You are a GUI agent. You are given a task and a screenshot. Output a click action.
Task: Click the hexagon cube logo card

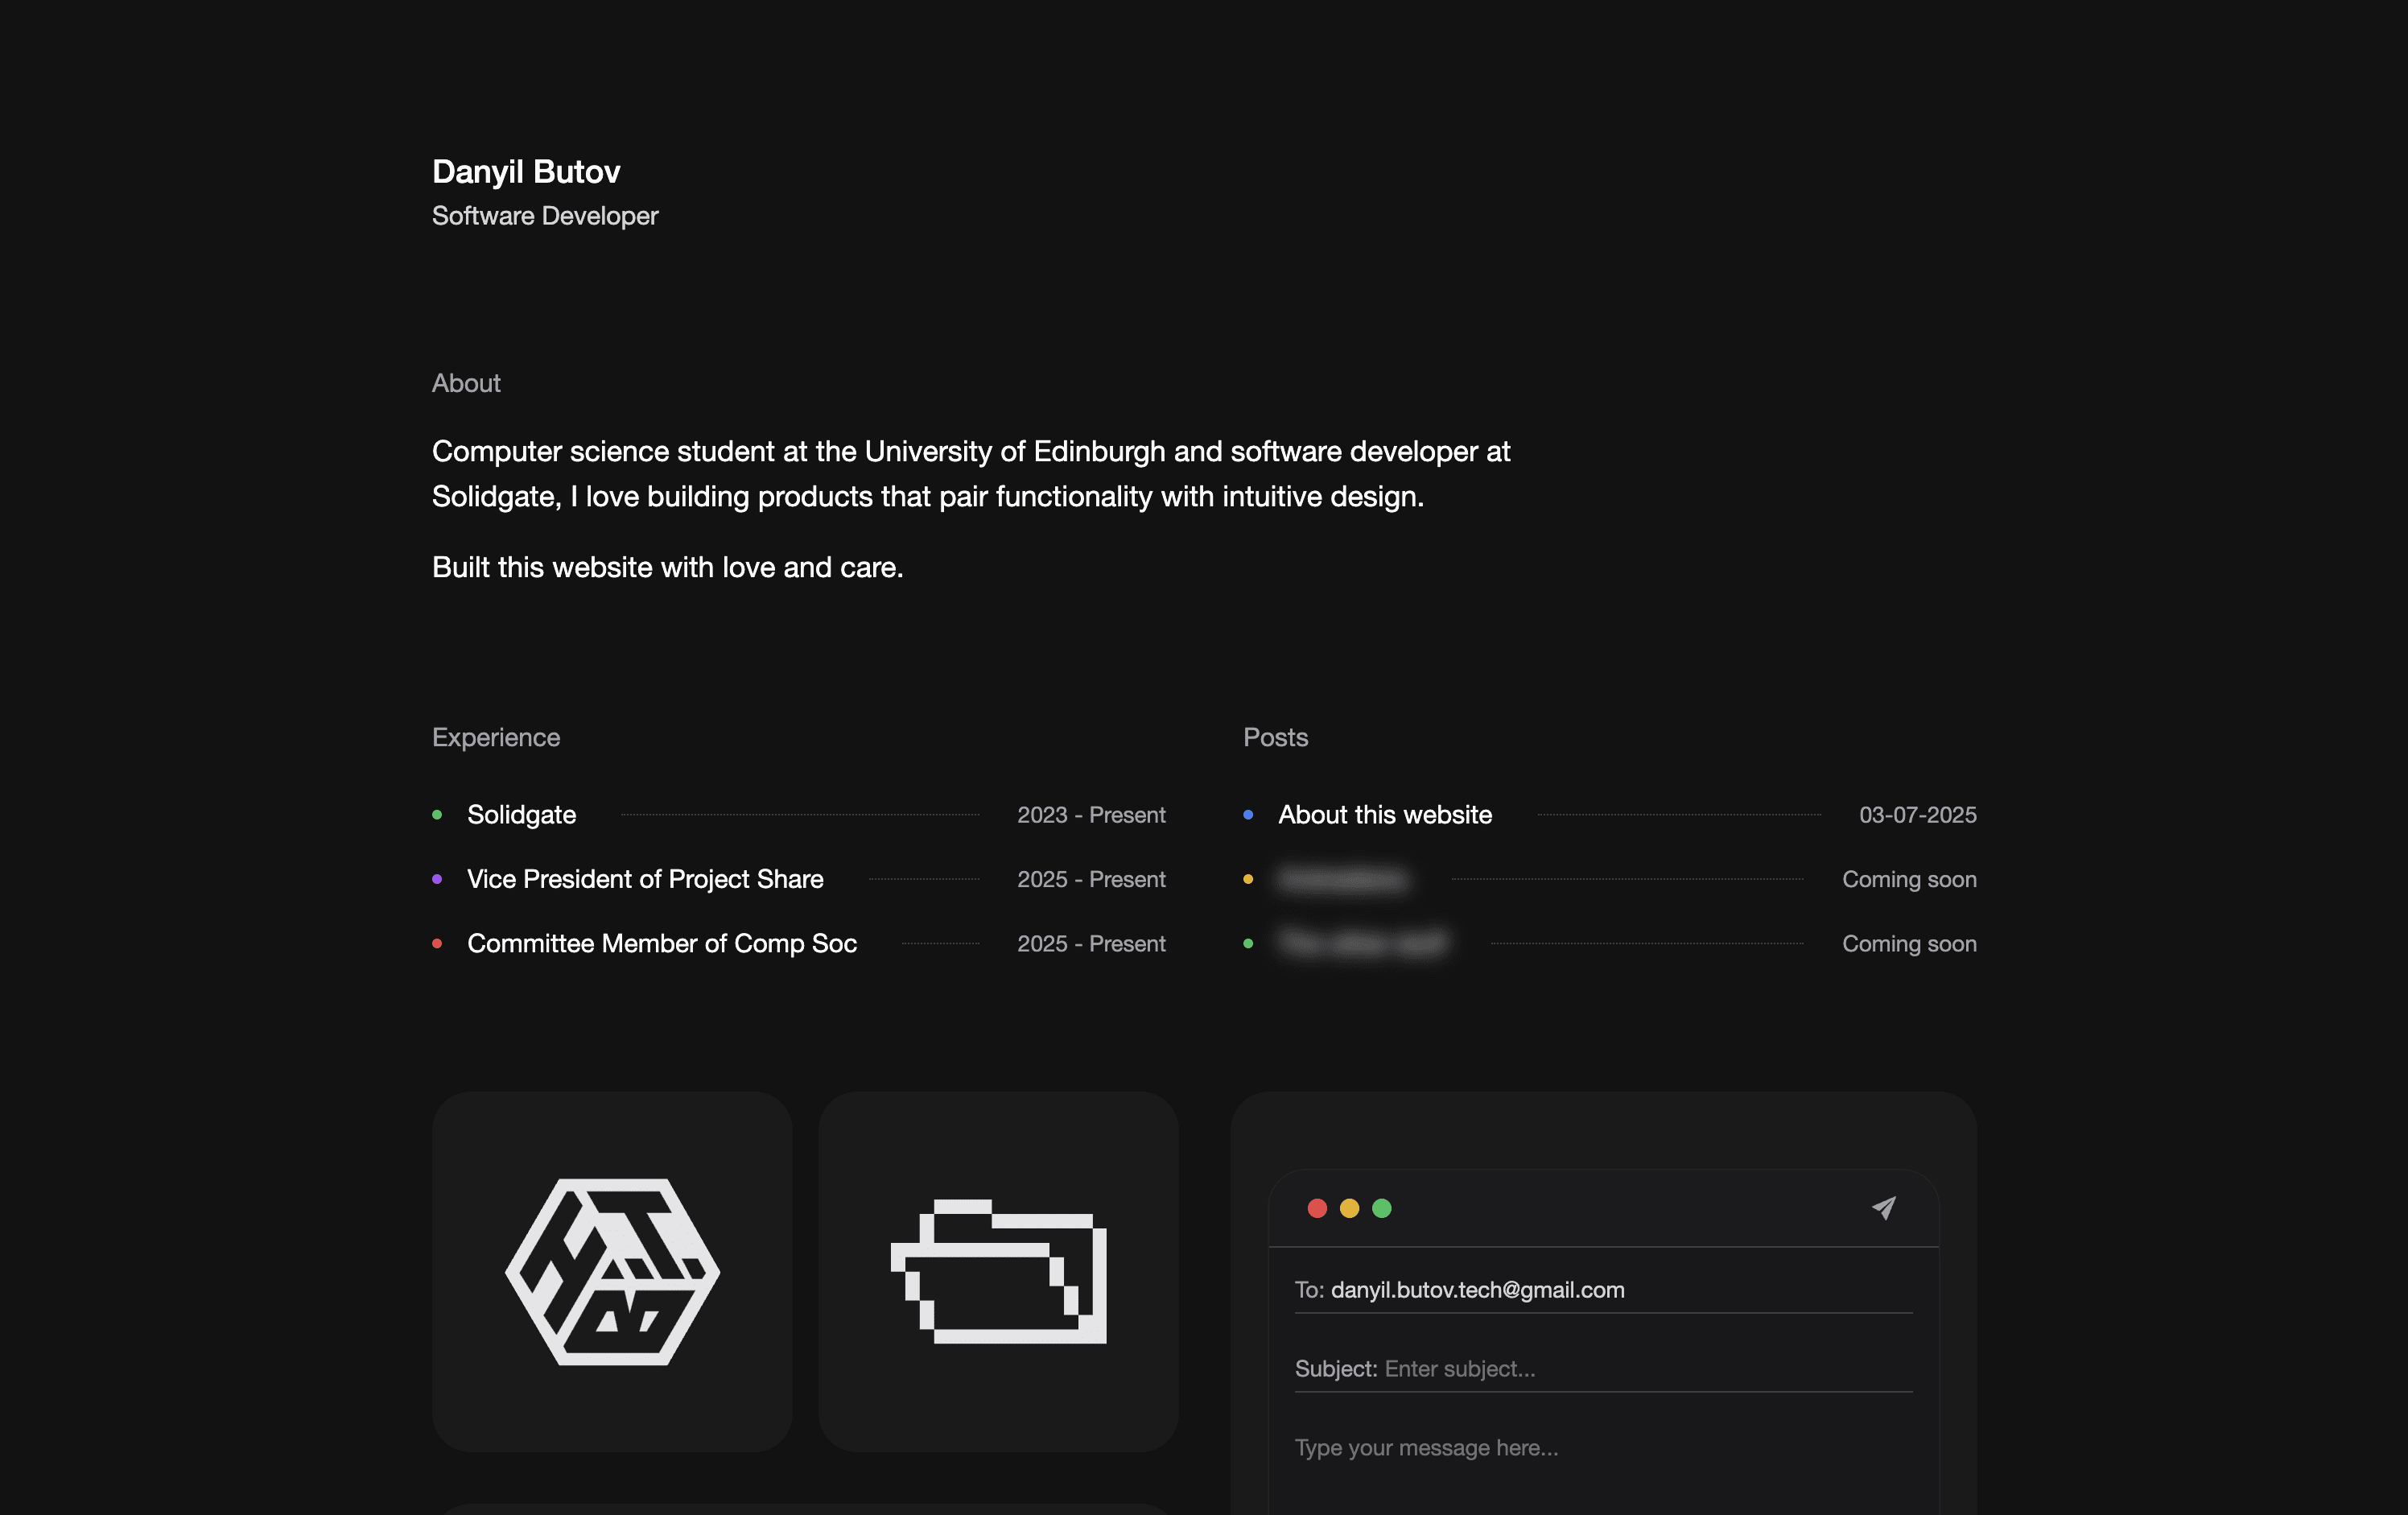point(612,1271)
